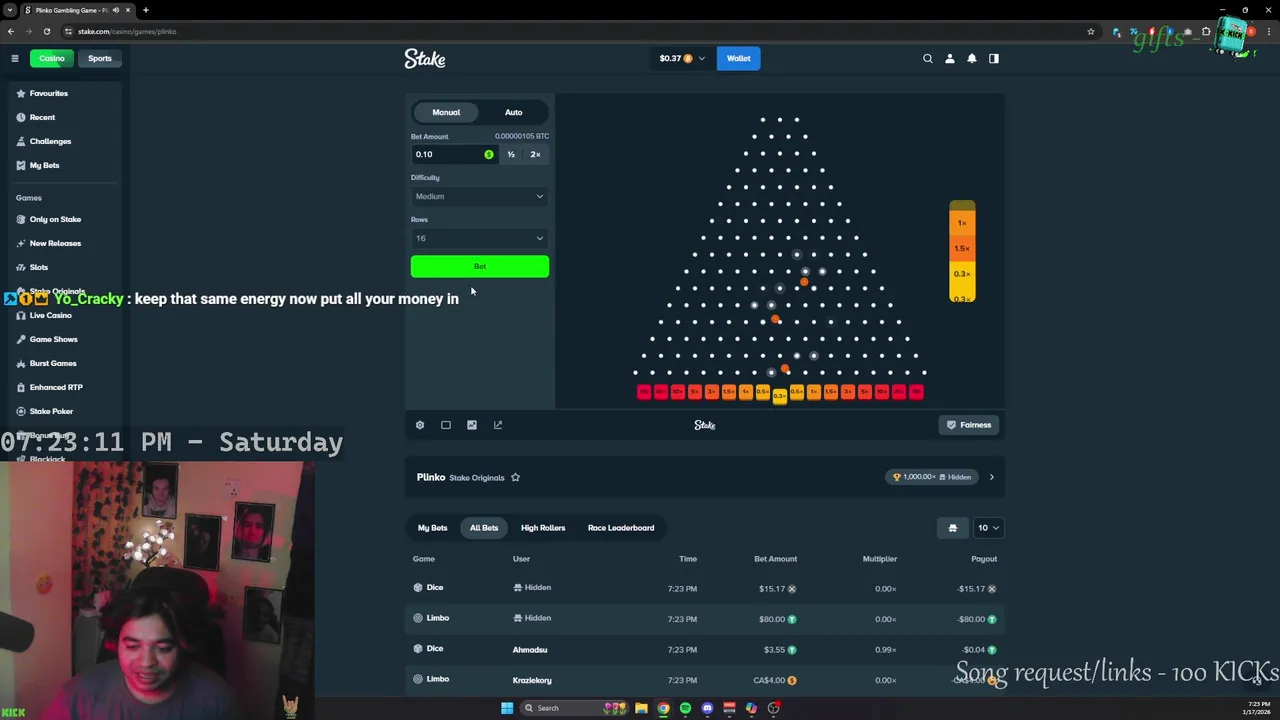Expand the Plinko game info chevron

pyautogui.click(x=991, y=477)
